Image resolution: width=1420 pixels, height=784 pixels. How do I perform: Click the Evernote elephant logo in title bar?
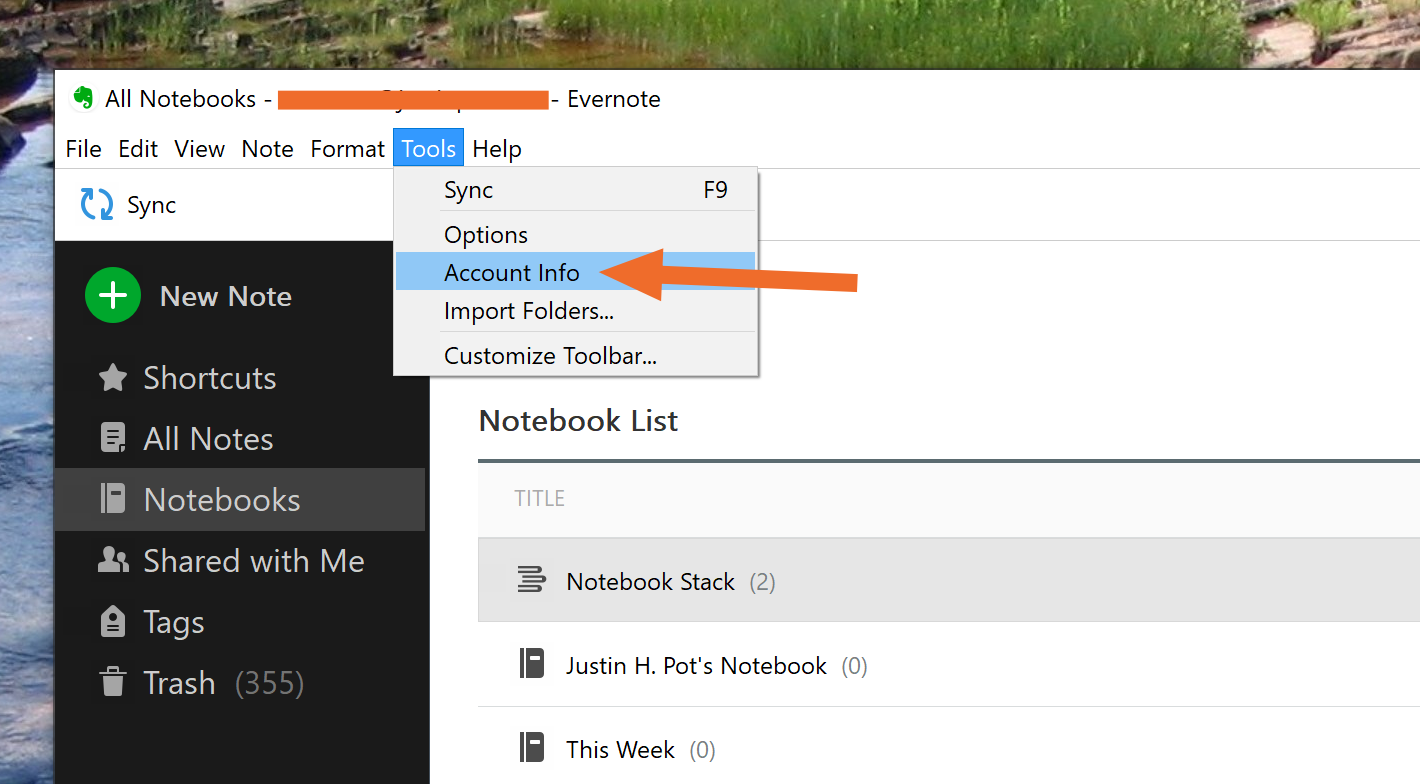(84, 99)
